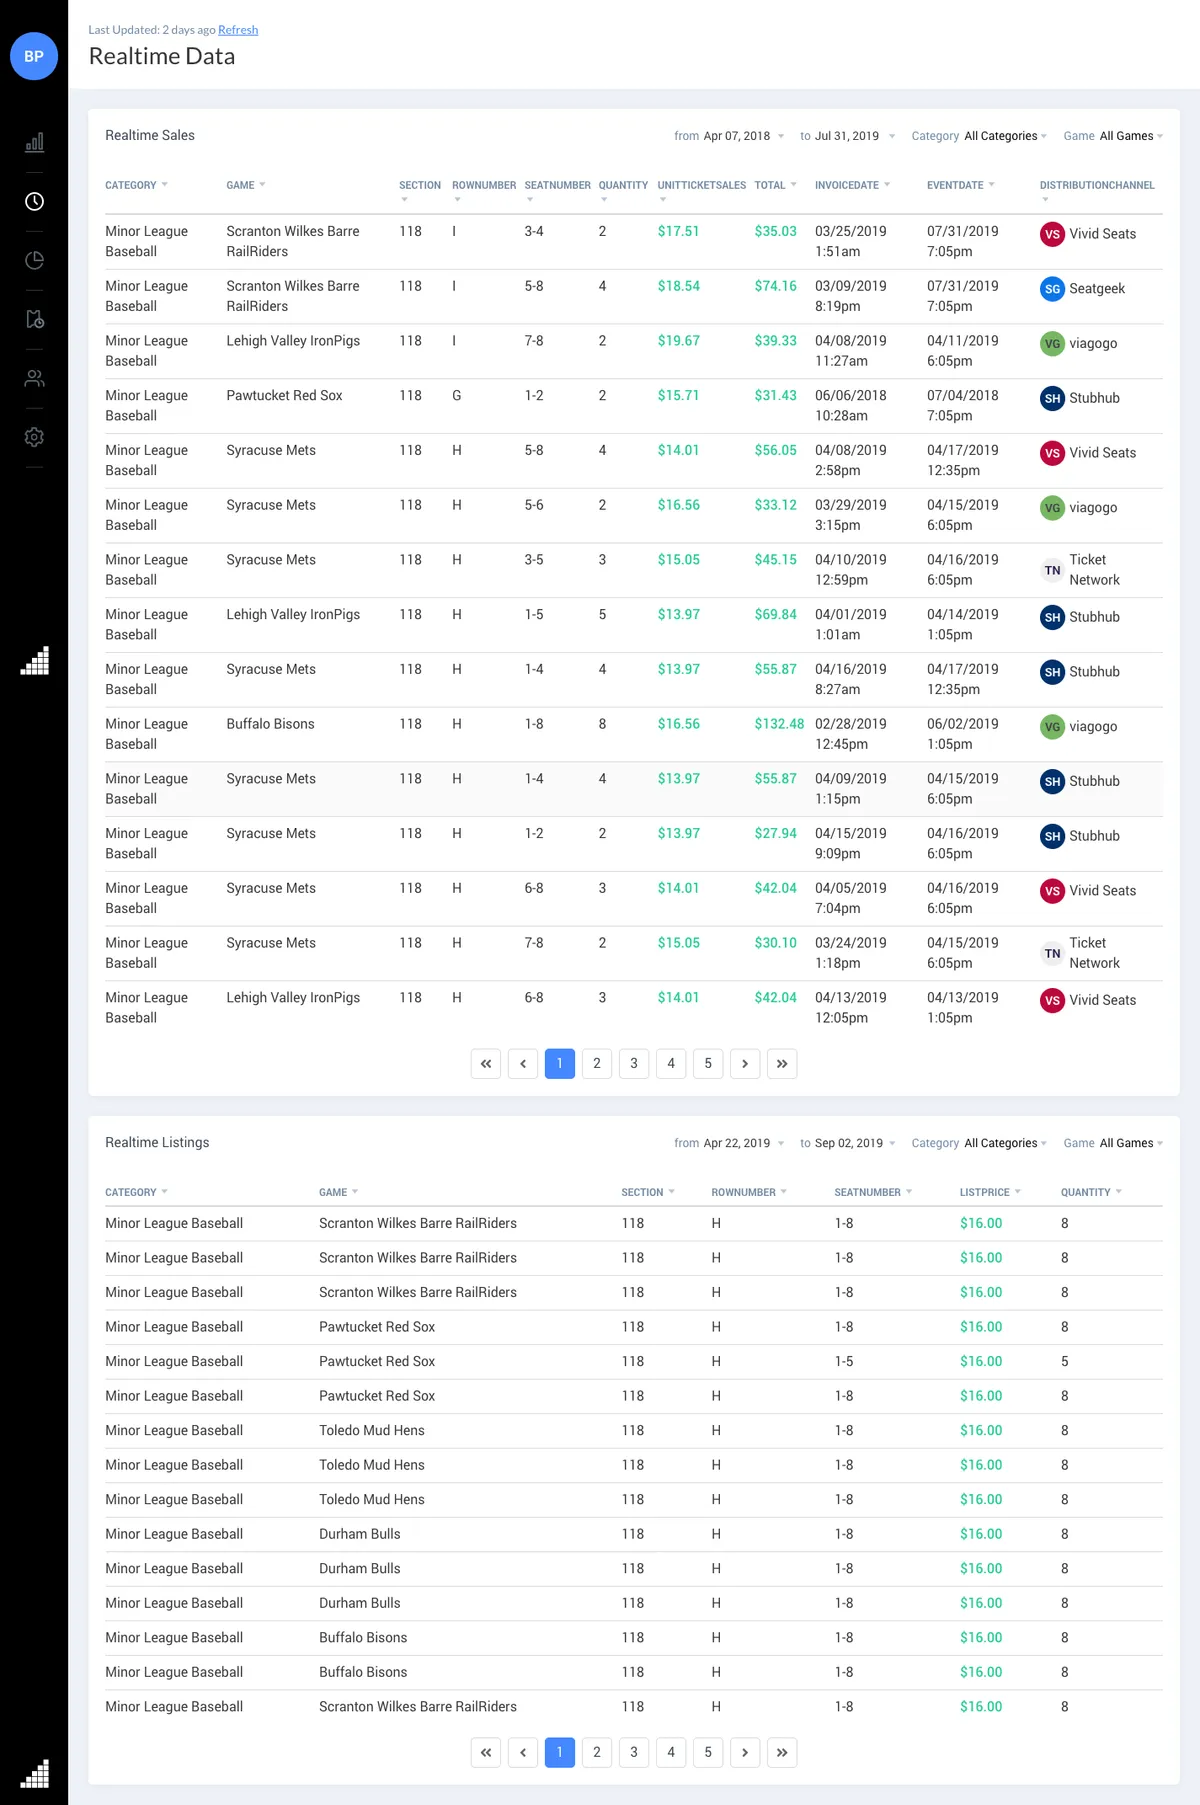This screenshot has width=1200, height=1805.
Task: Open Sales Category All Categories dropdown
Action: (x=1005, y=136)
